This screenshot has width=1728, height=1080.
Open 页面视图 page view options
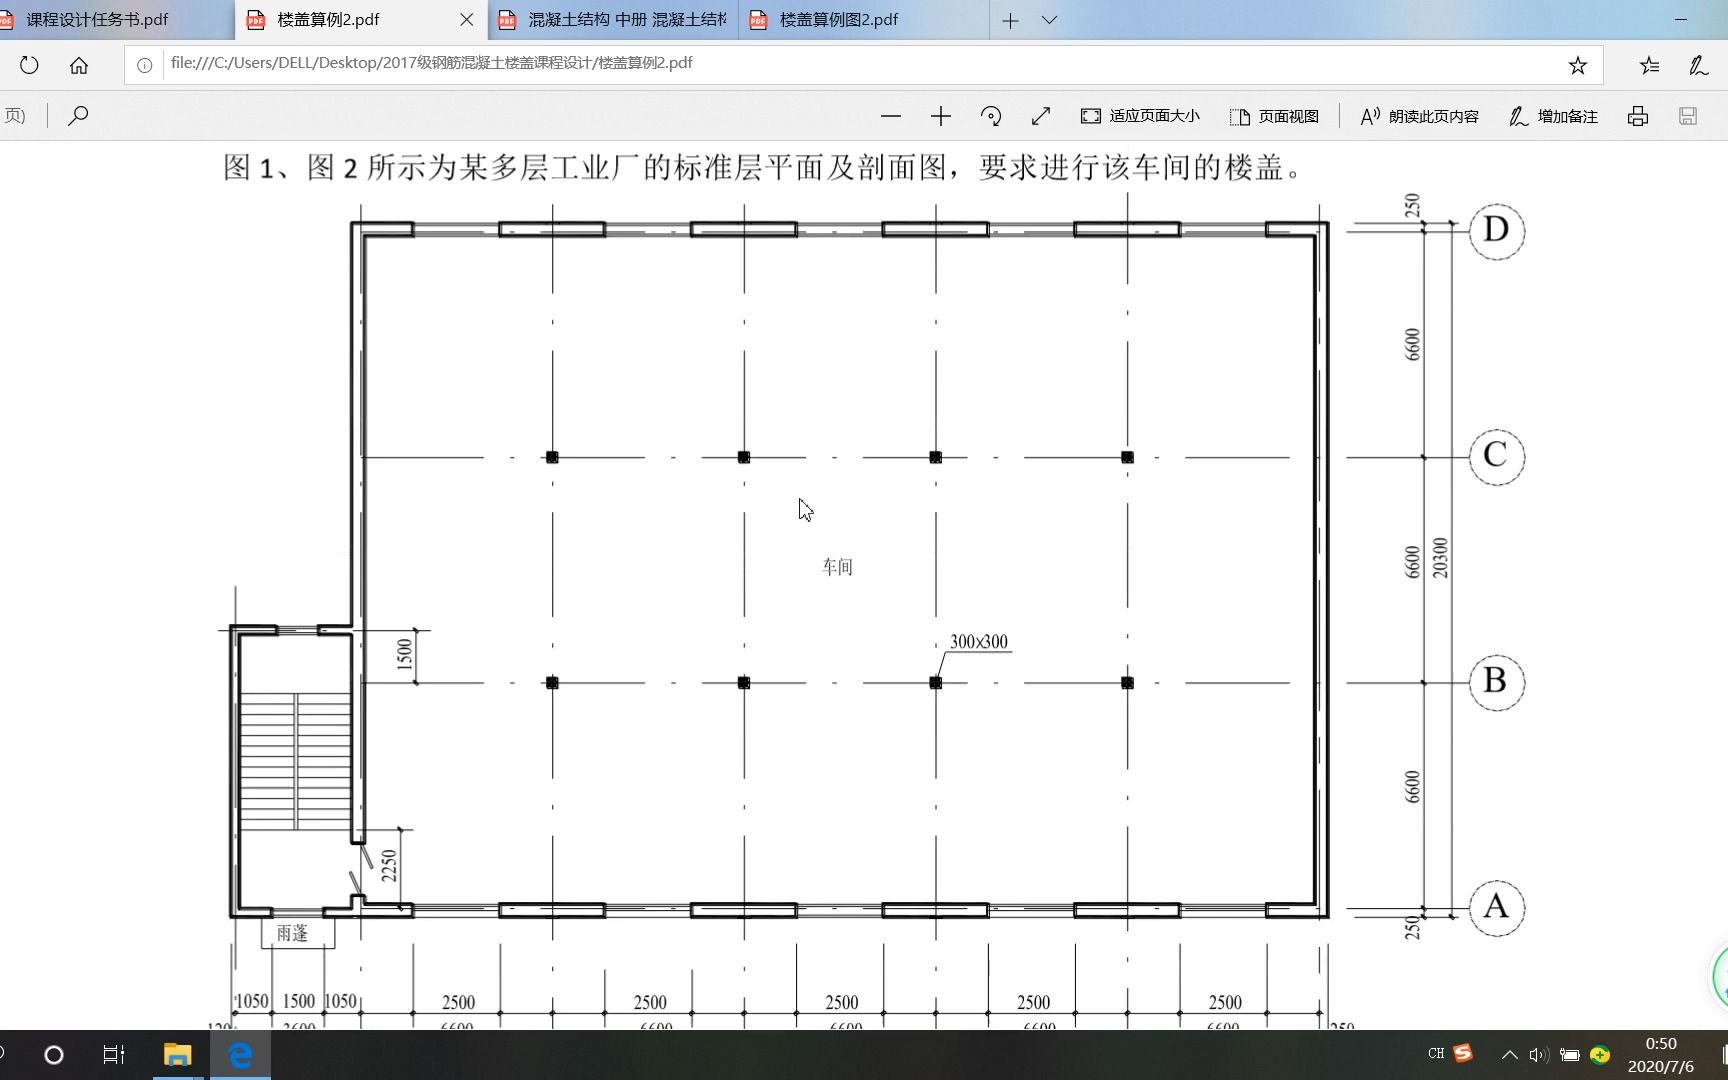point(1275,116)
